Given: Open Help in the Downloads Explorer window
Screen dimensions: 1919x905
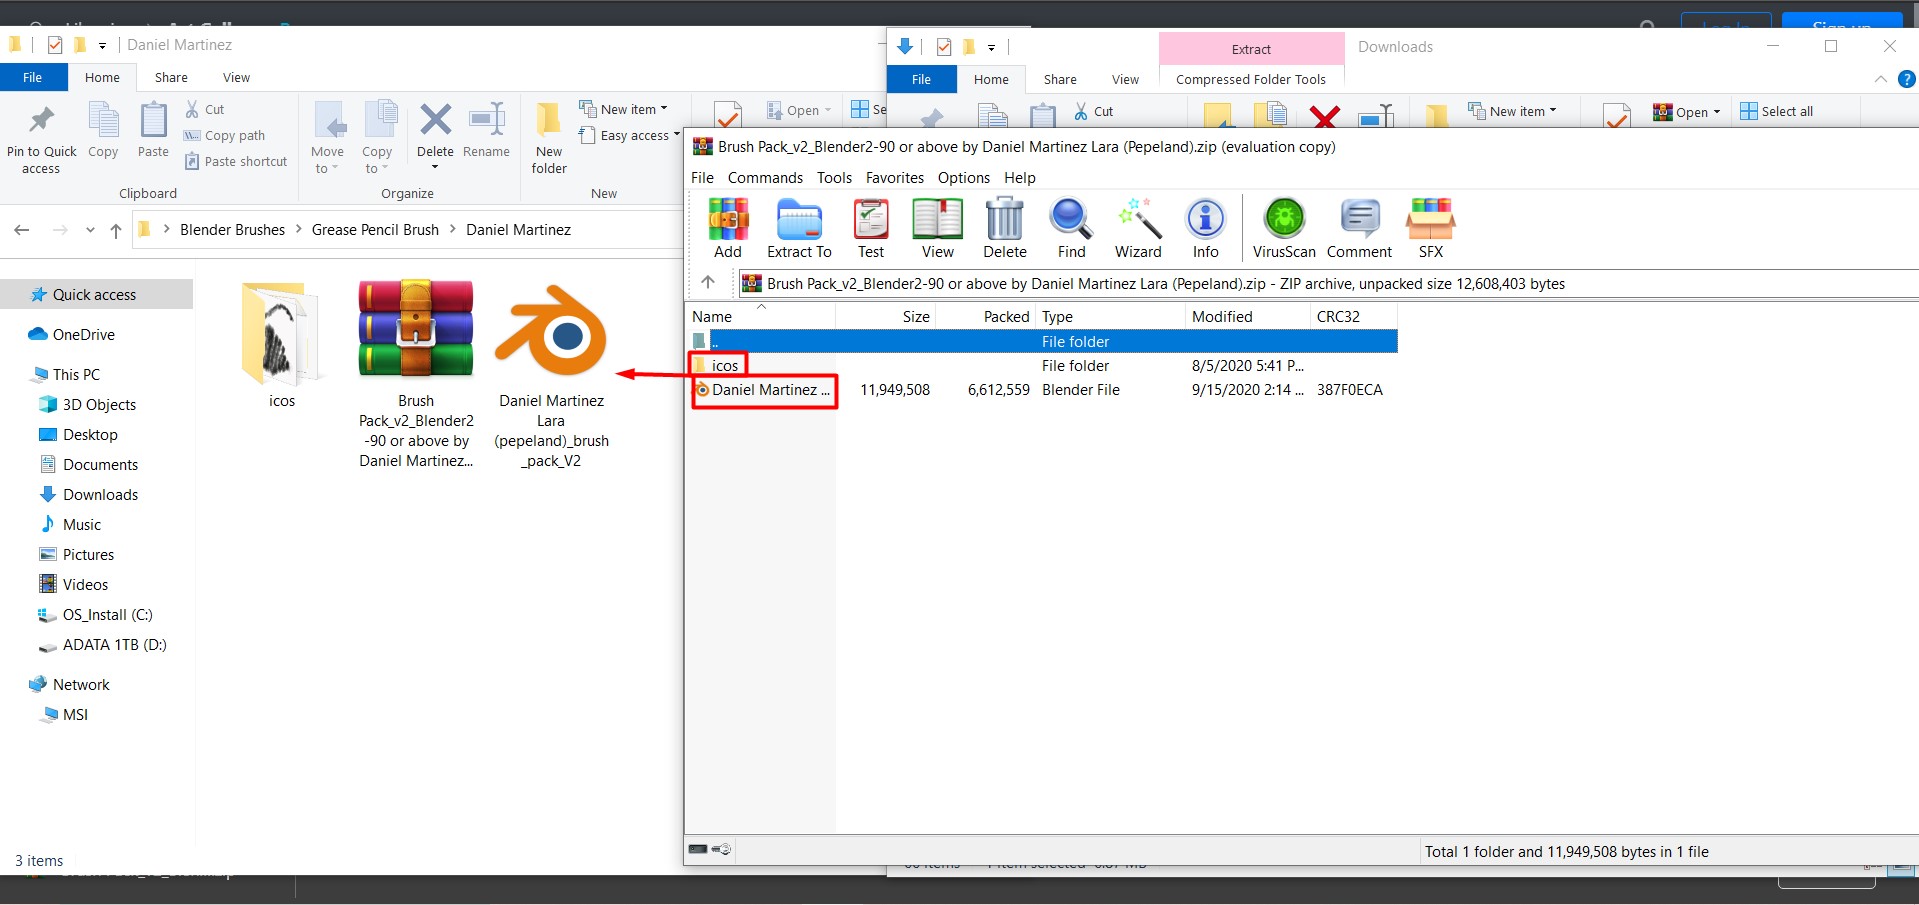Looking at the screenshot, I should click(1907, 79).
